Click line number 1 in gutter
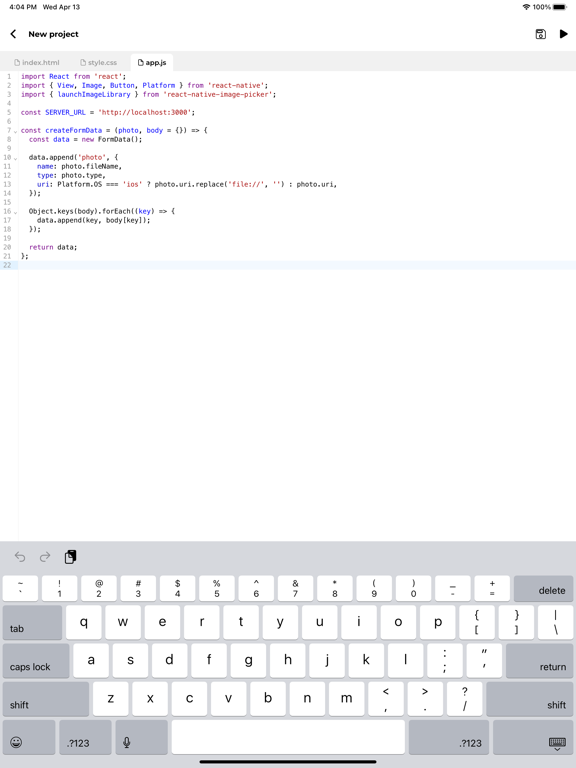 (9, 76)
